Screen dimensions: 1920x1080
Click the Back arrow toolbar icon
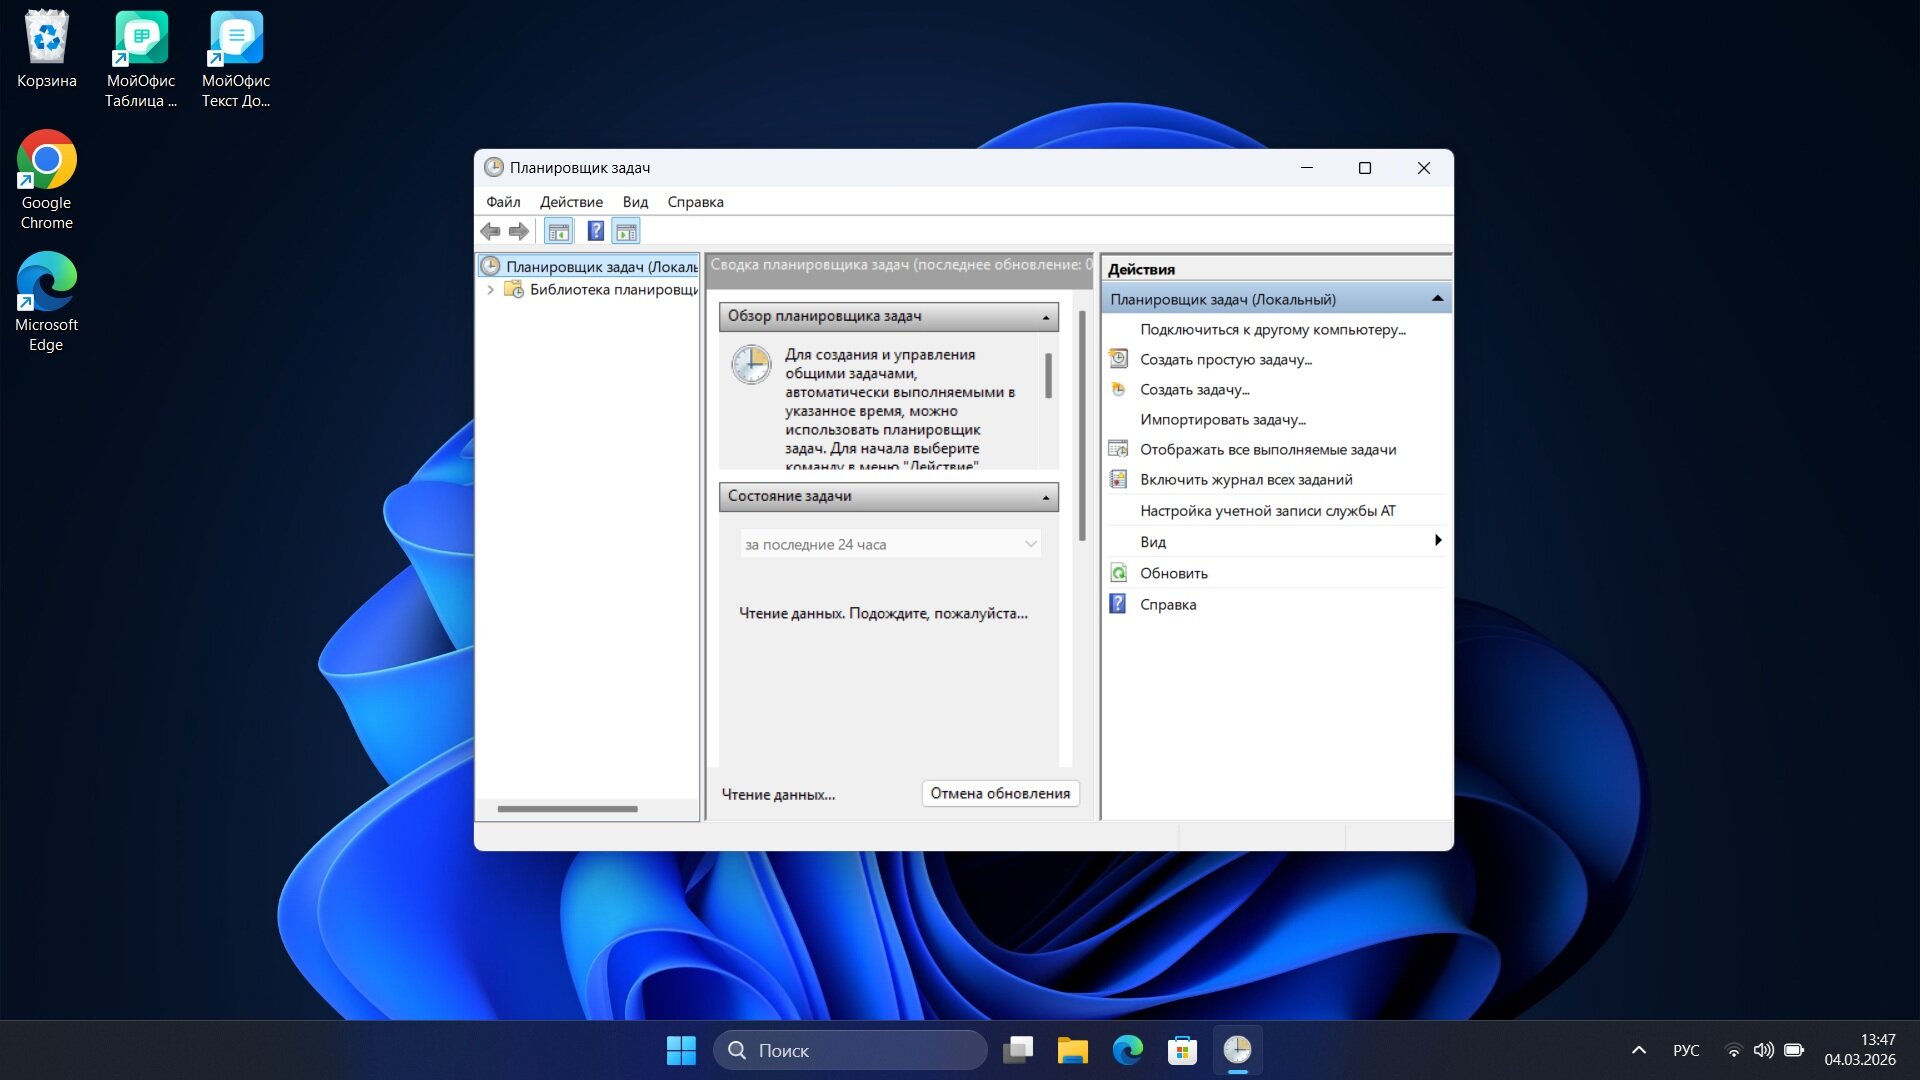coord(490,232)
